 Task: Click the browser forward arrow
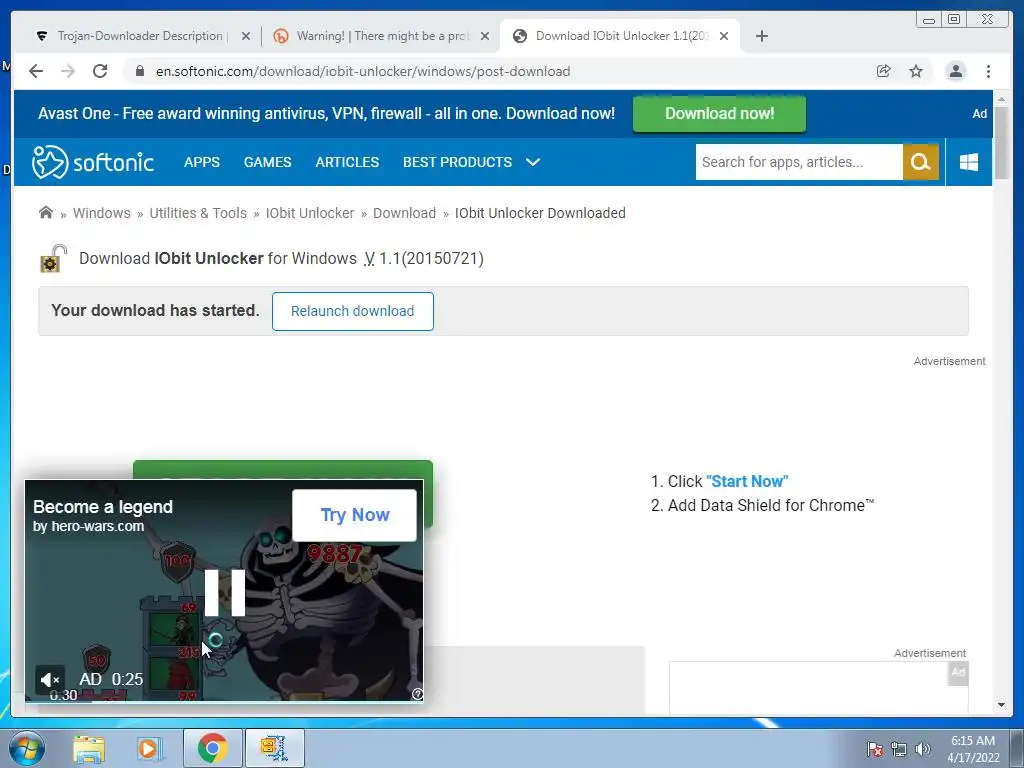(x=68, y=71)
